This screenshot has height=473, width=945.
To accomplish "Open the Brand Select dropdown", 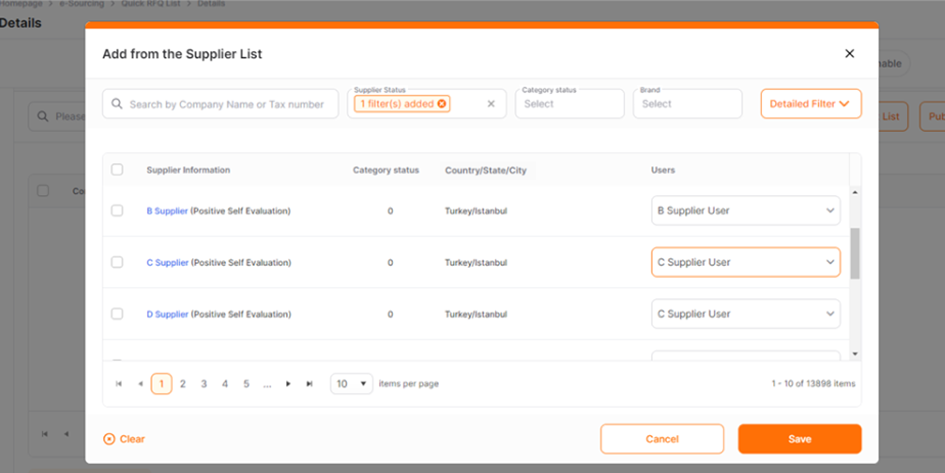I will pos(687,104).
